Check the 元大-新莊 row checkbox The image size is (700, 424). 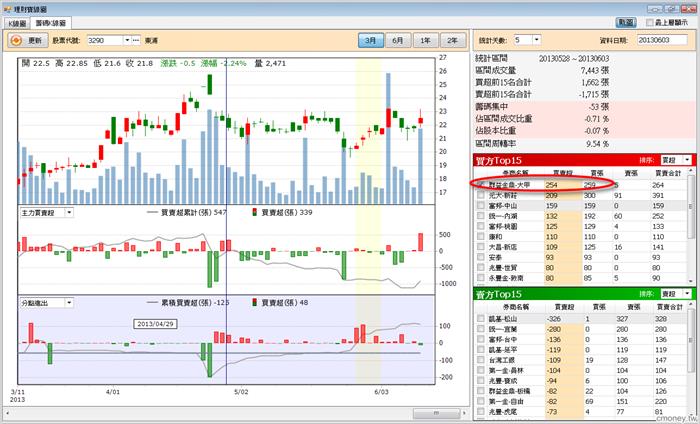click(x=481, y=195)
